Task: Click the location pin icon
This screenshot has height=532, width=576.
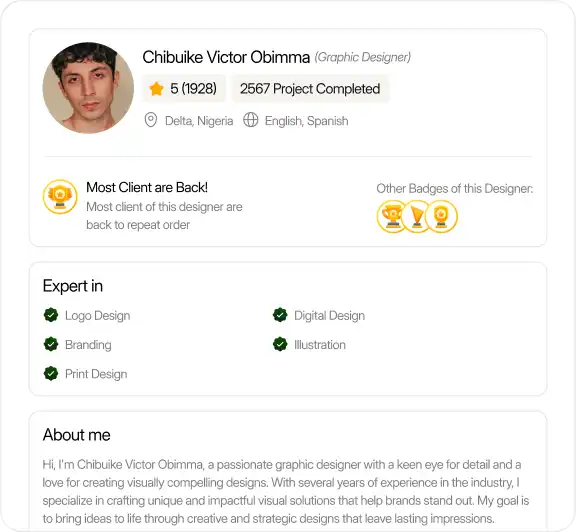Action: [x=151, y=120]
